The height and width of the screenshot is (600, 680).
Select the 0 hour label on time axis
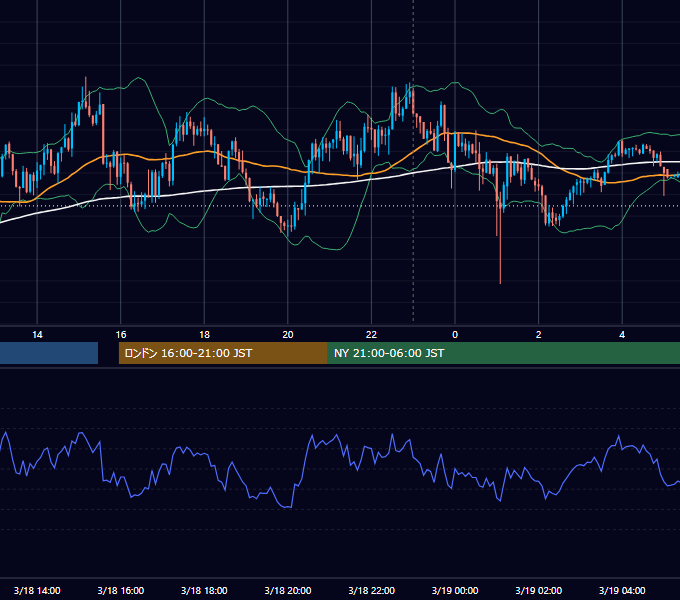[x=455, y=335]
